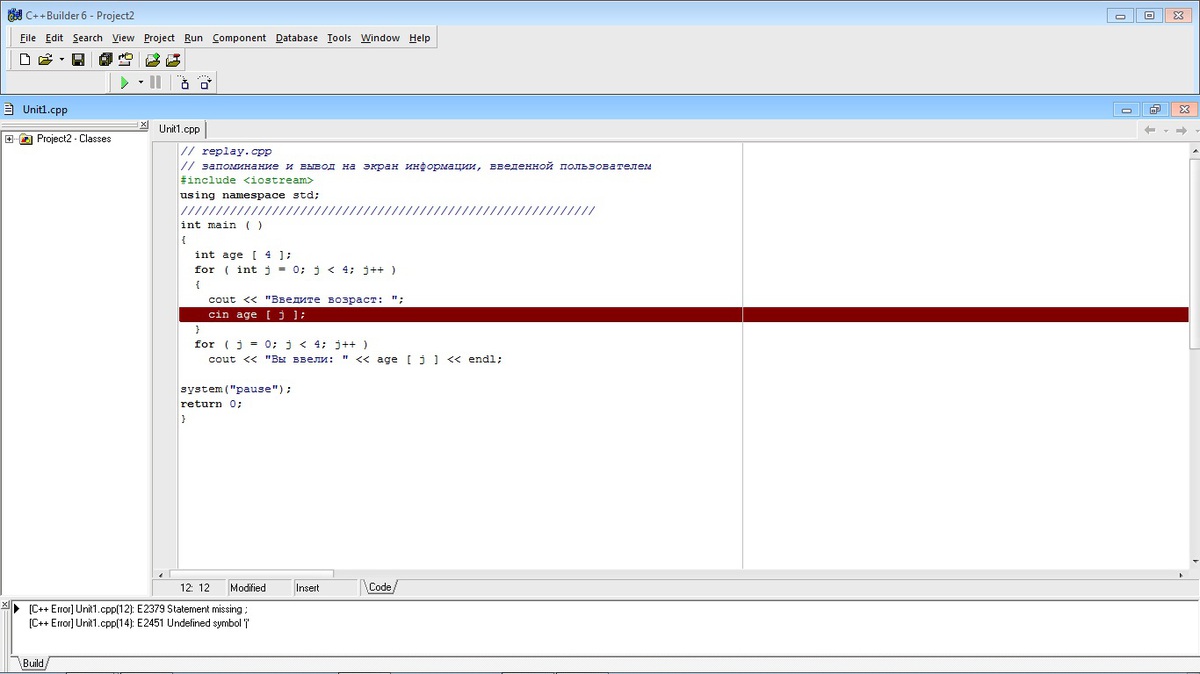Run the program with the green arrow
Screen dimensions: 1200x674
(x=125, y=83)
